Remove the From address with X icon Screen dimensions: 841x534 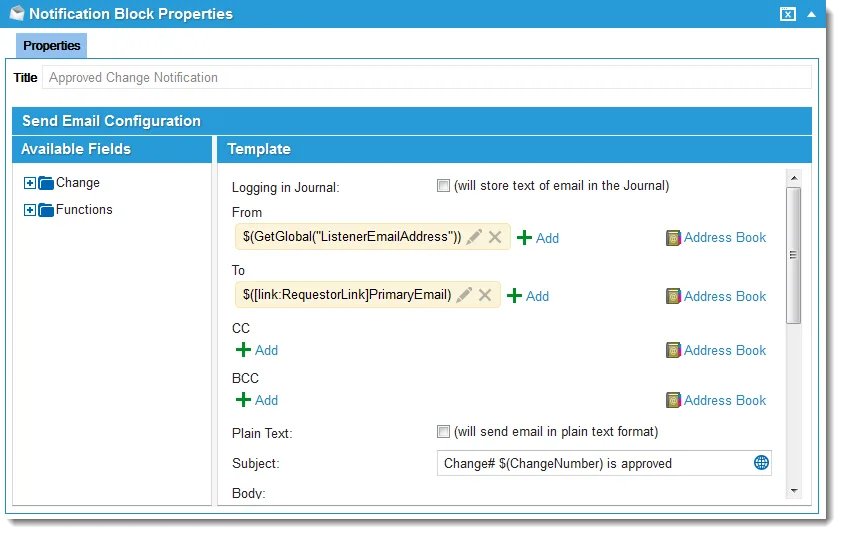495,237
